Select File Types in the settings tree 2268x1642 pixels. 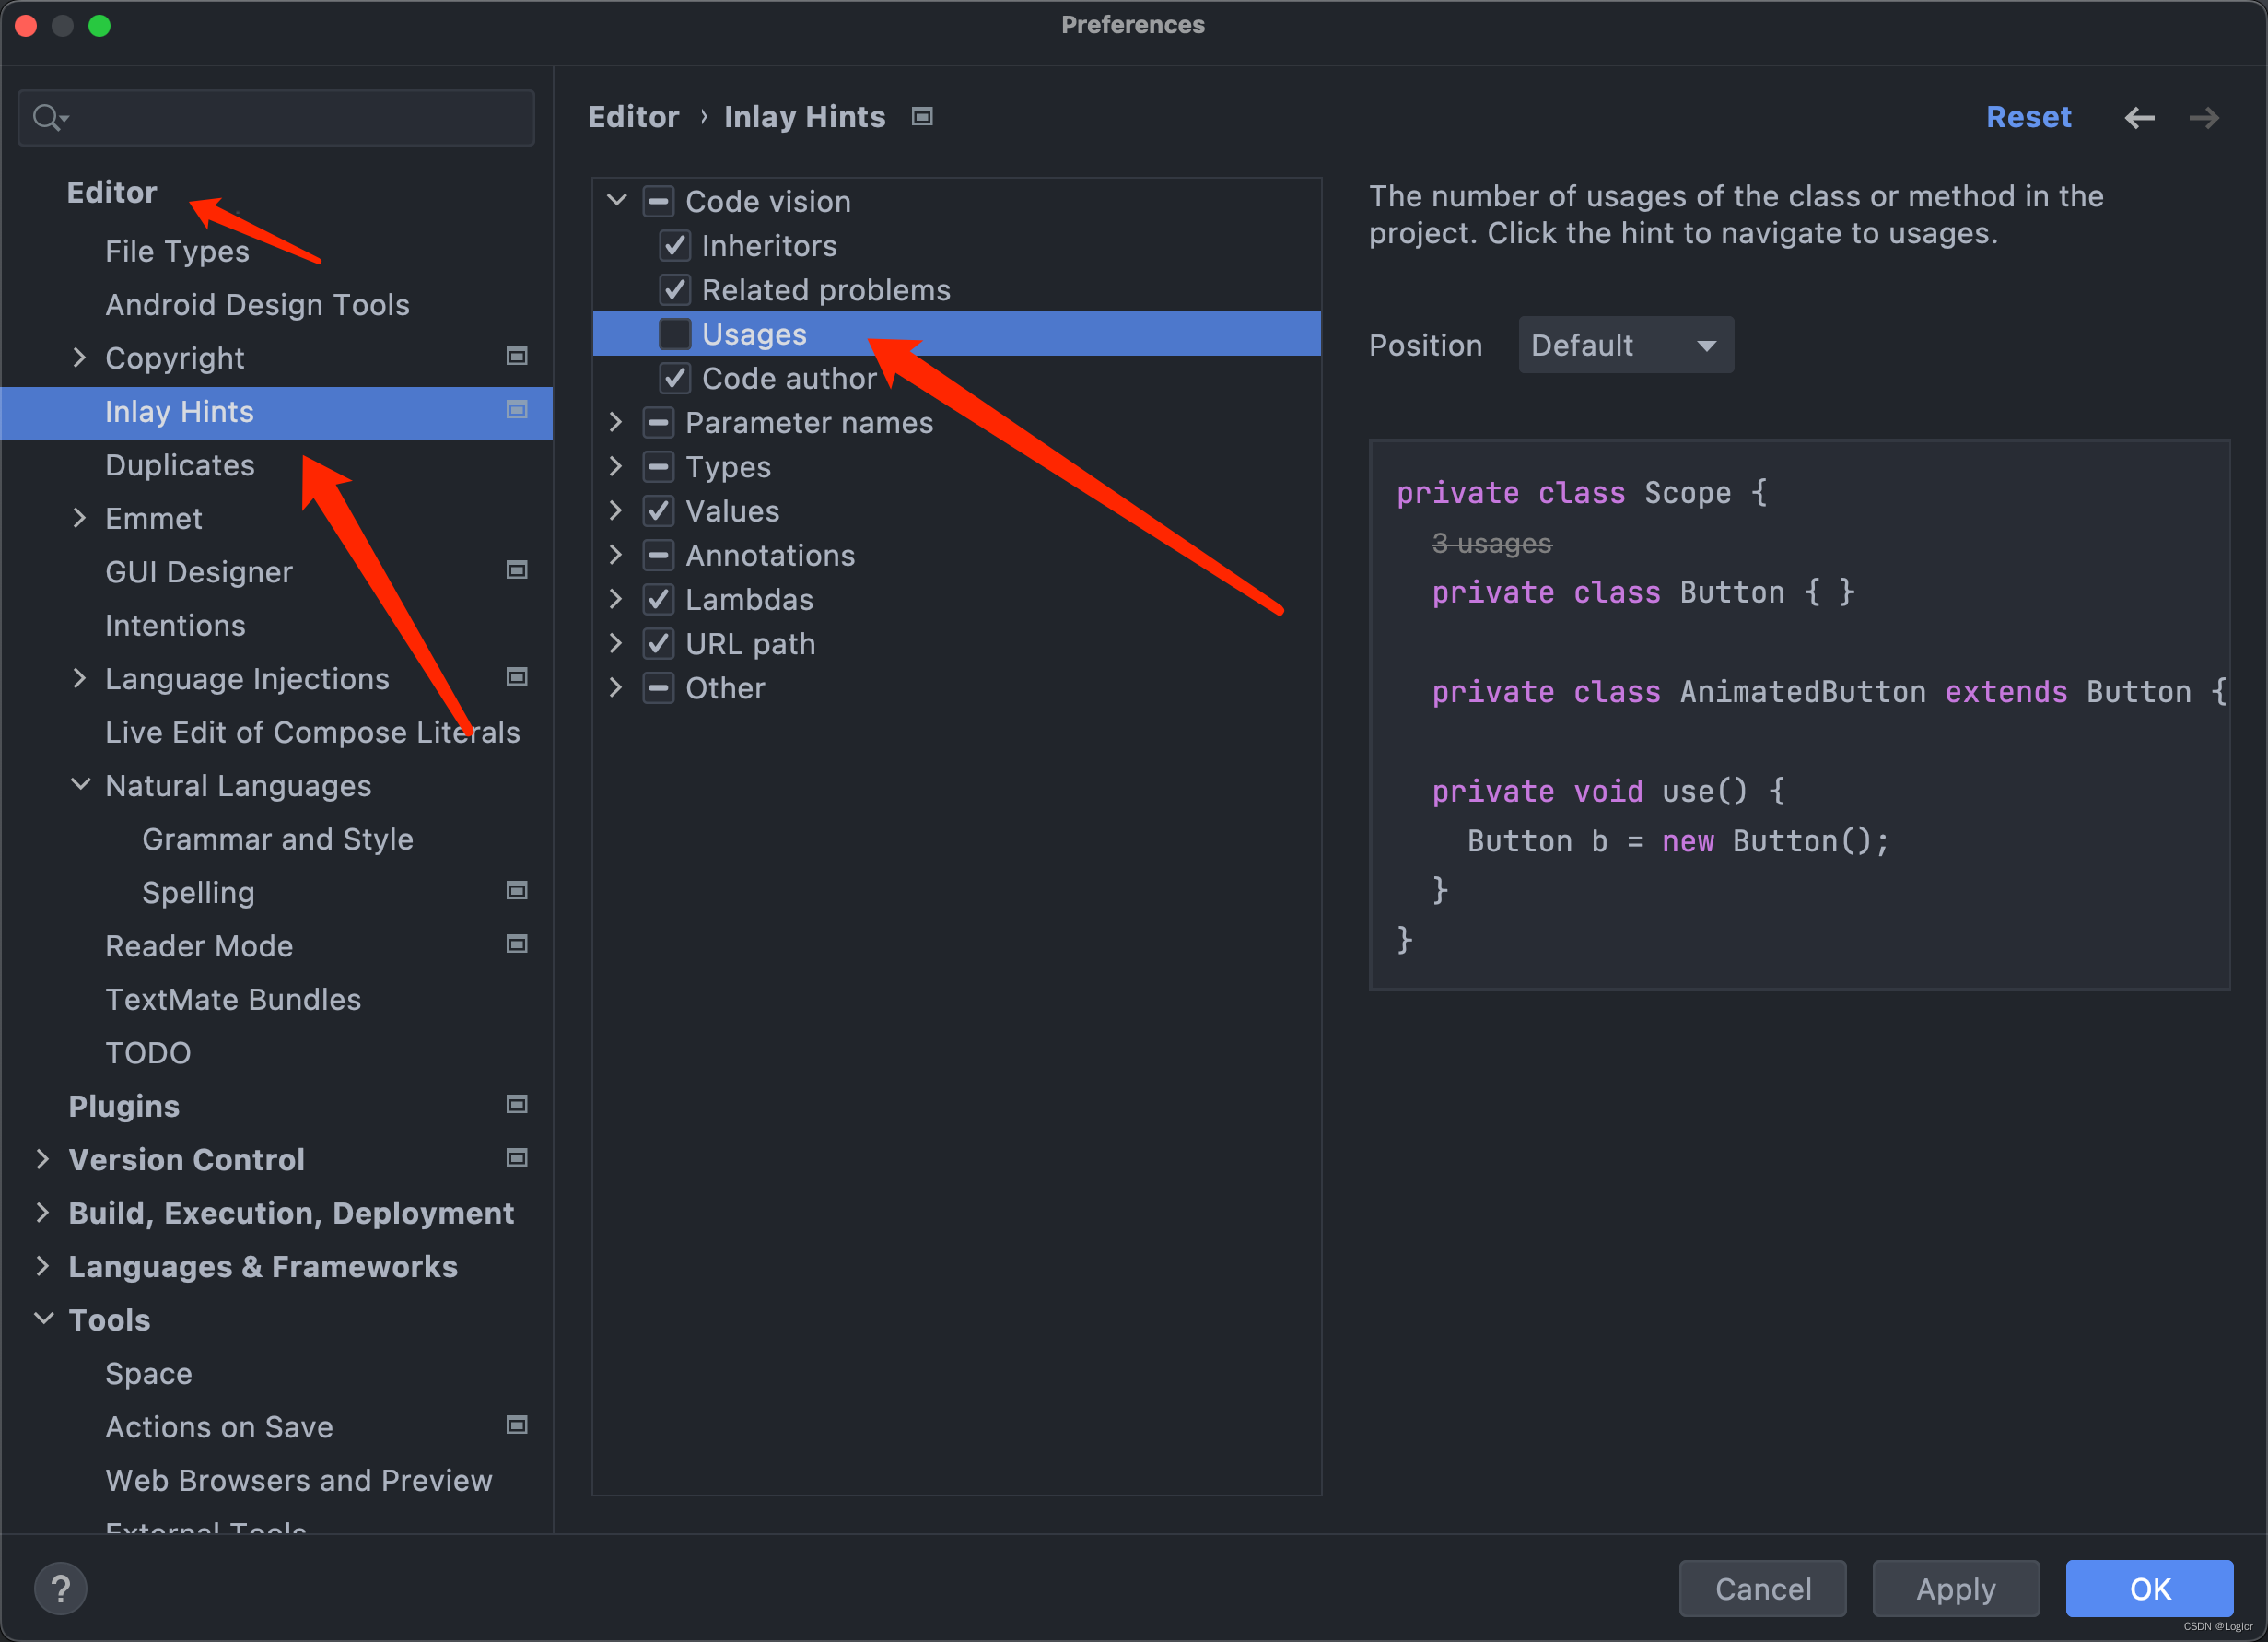coord(177,251)
